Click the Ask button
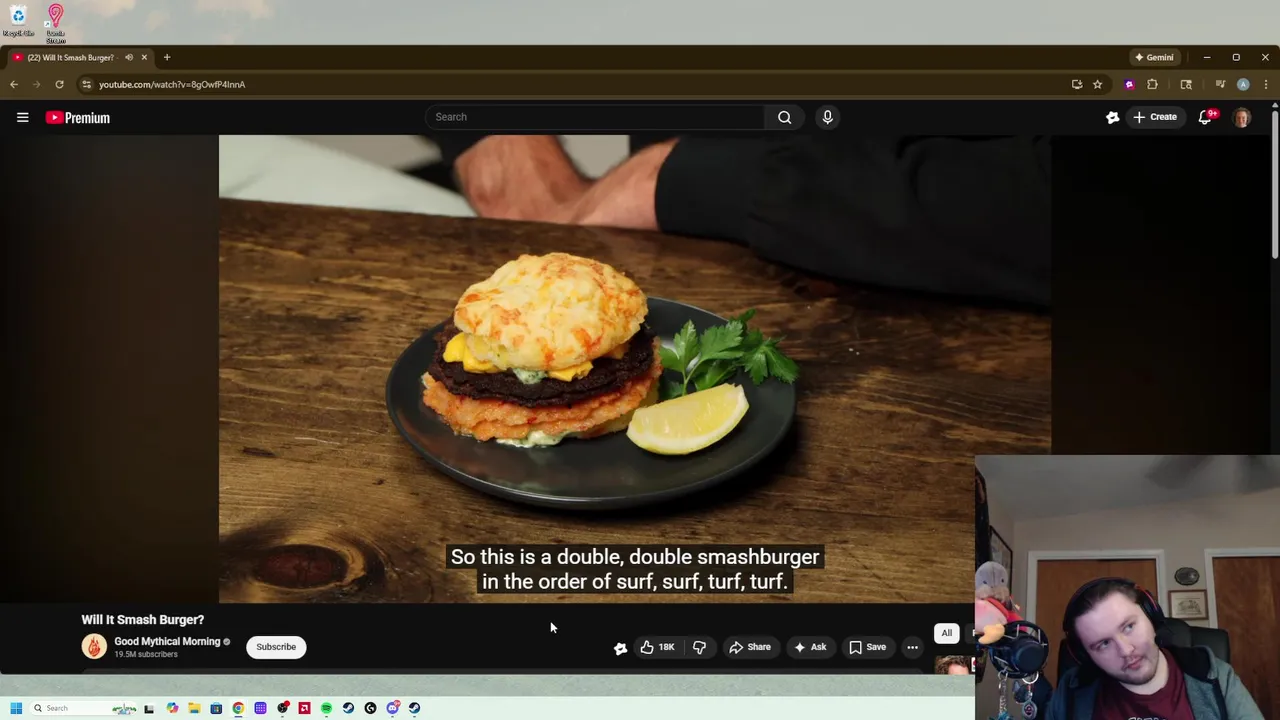The width and height of the screenshot is (1280, 720). coord(810,647)
